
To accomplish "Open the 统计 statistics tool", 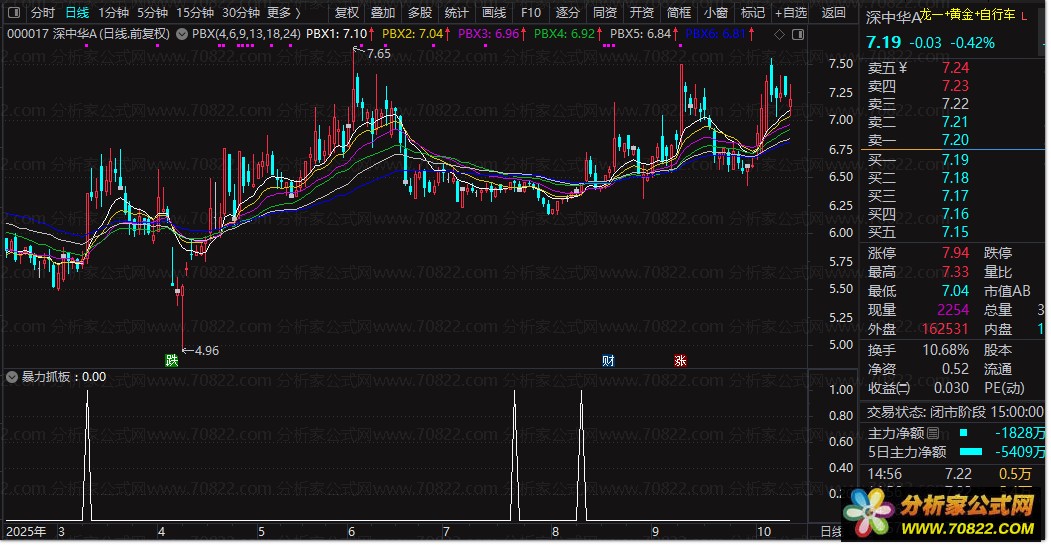I will [456, 13].
